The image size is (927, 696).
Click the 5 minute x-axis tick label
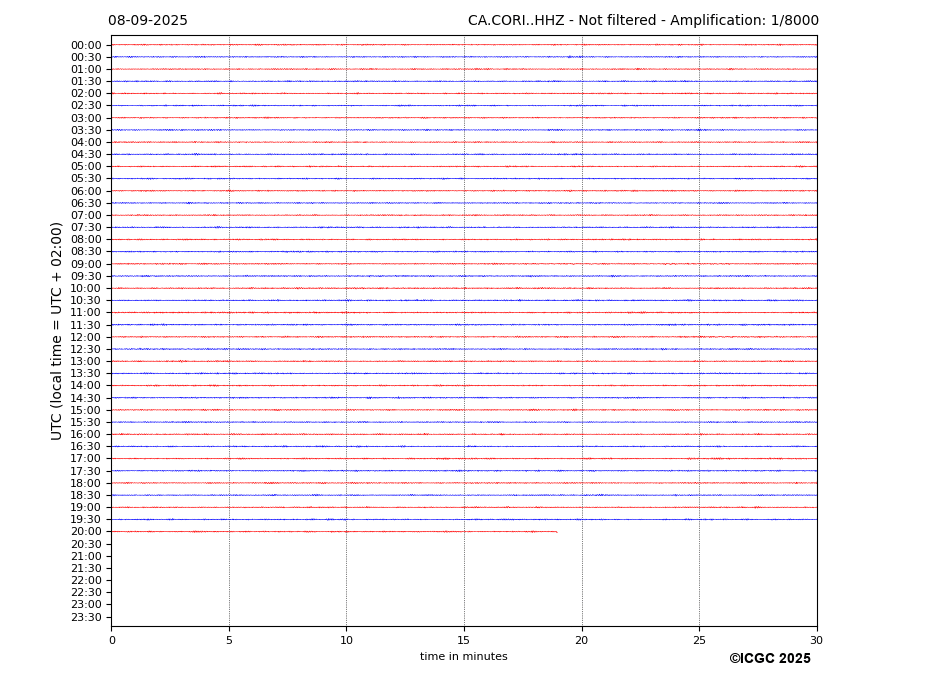click(x=229, y=640)
